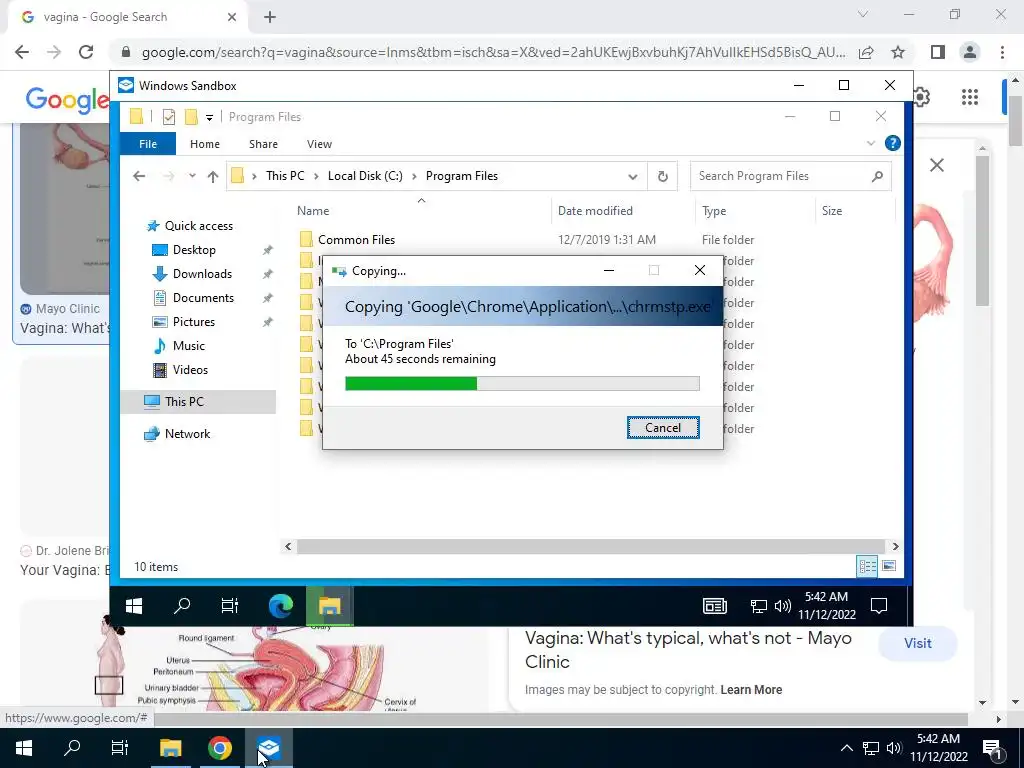
Task: Go back in Chrome browser
Action: pos(22,52)
